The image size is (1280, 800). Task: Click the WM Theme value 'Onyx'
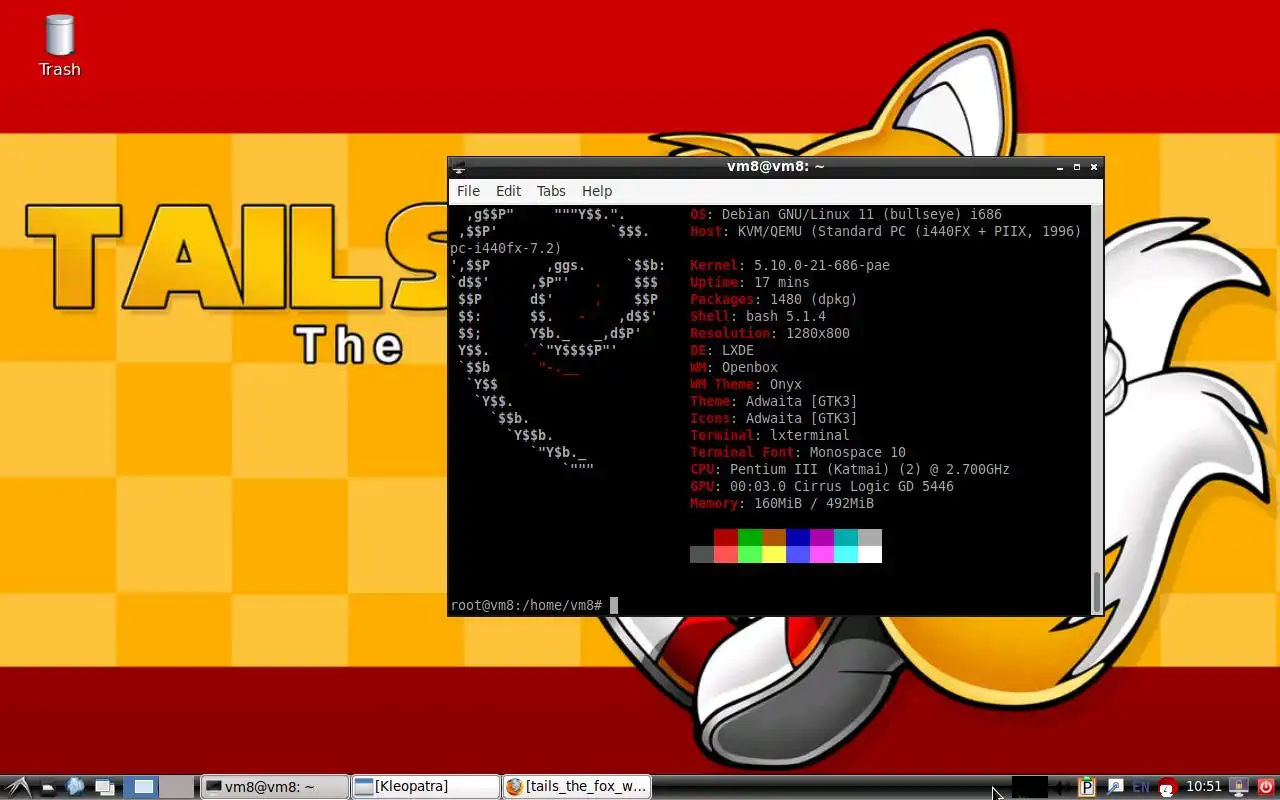[x=785, y=384]
